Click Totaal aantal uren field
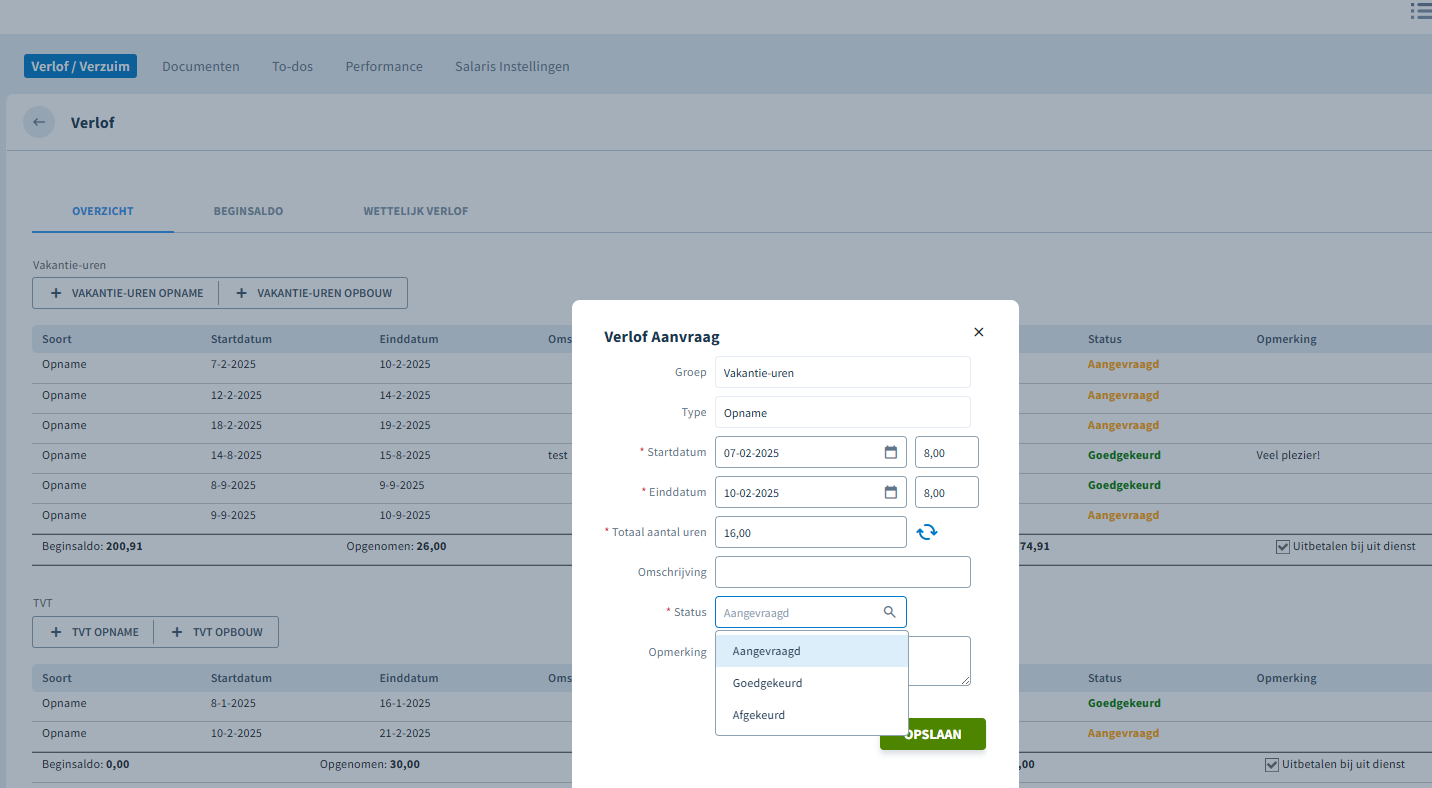This screenshot has height=788, width=1432. pos(811,532)
